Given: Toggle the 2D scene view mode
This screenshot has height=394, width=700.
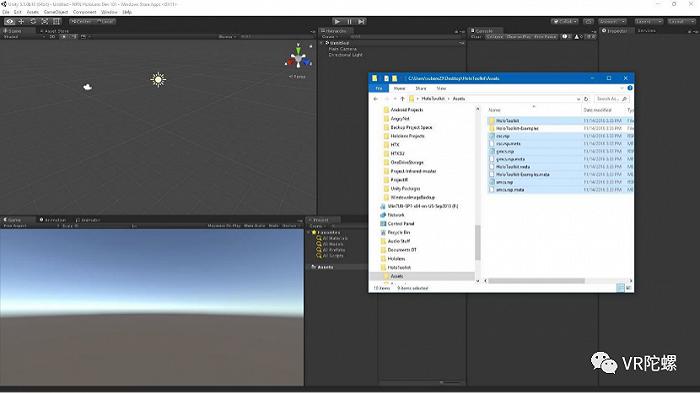Looking at the screenshot, I should pos(53,37).
